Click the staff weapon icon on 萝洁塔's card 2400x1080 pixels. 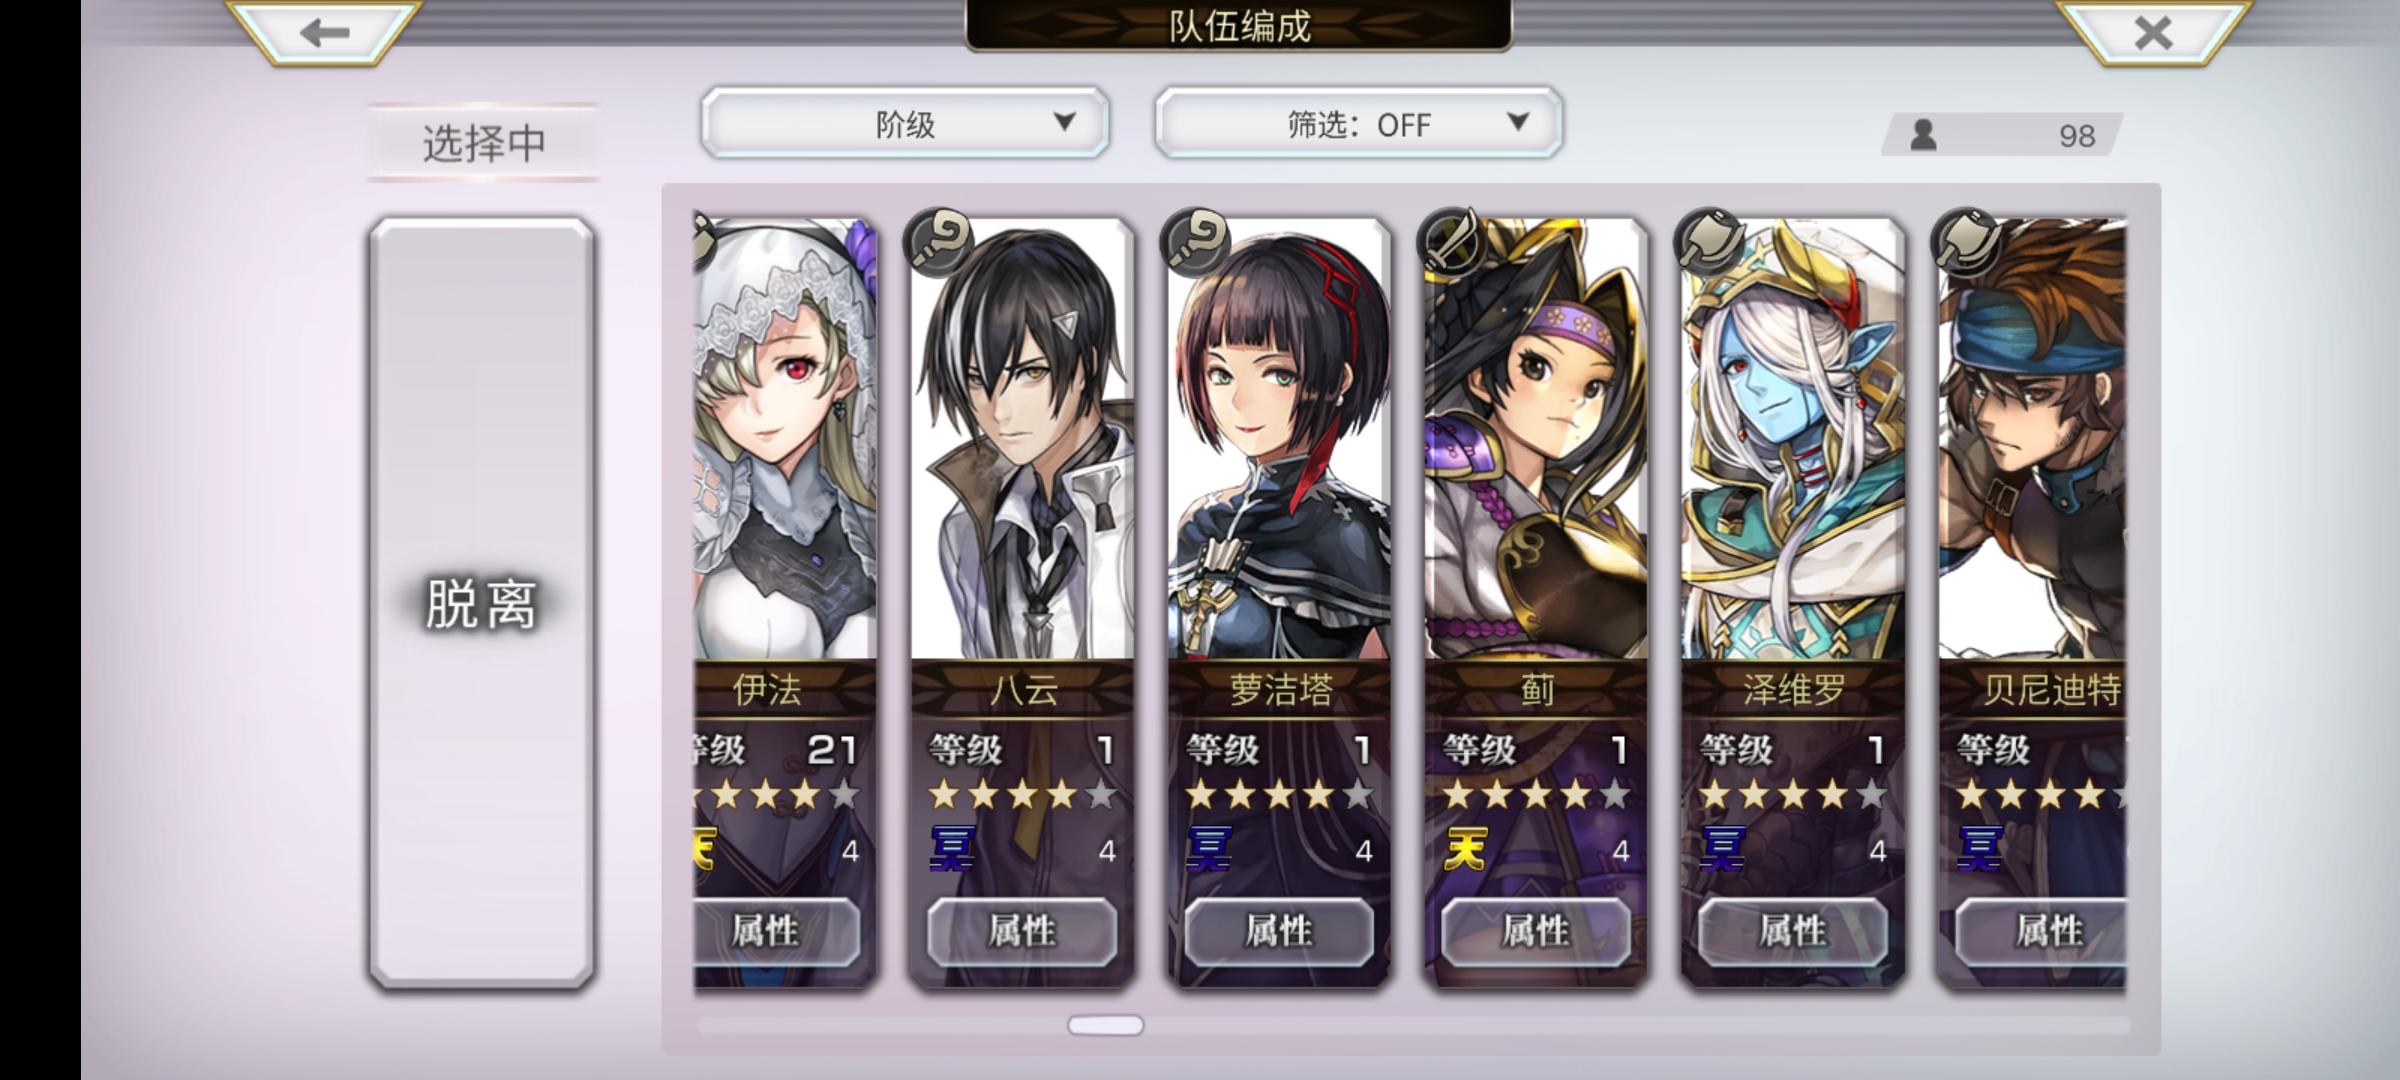coord(1195,241)
